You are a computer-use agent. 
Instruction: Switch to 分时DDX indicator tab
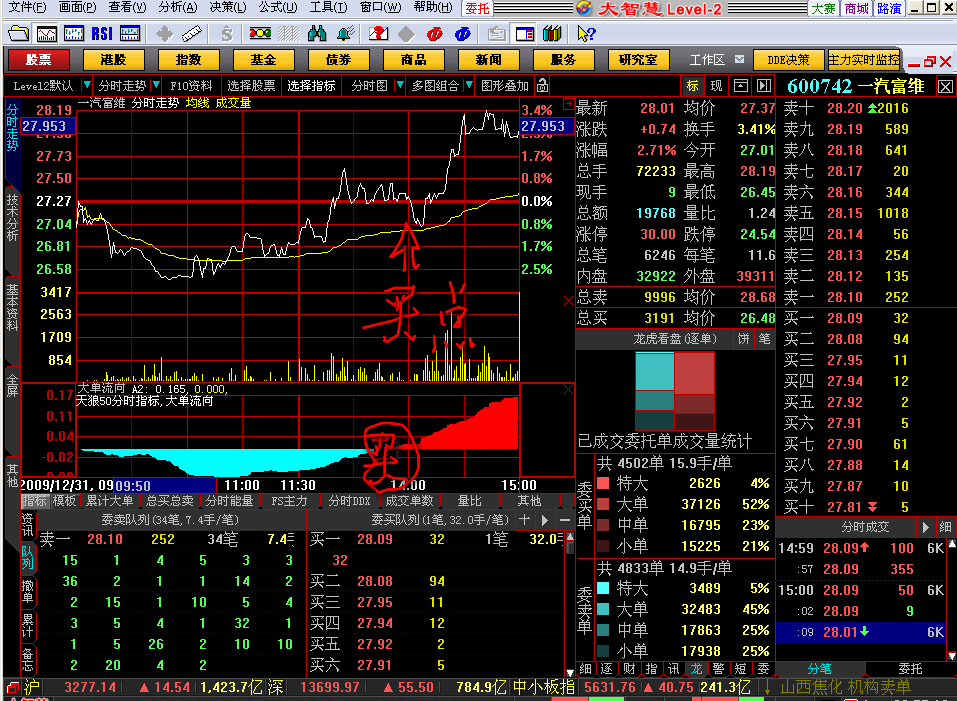tap(349, 501)
